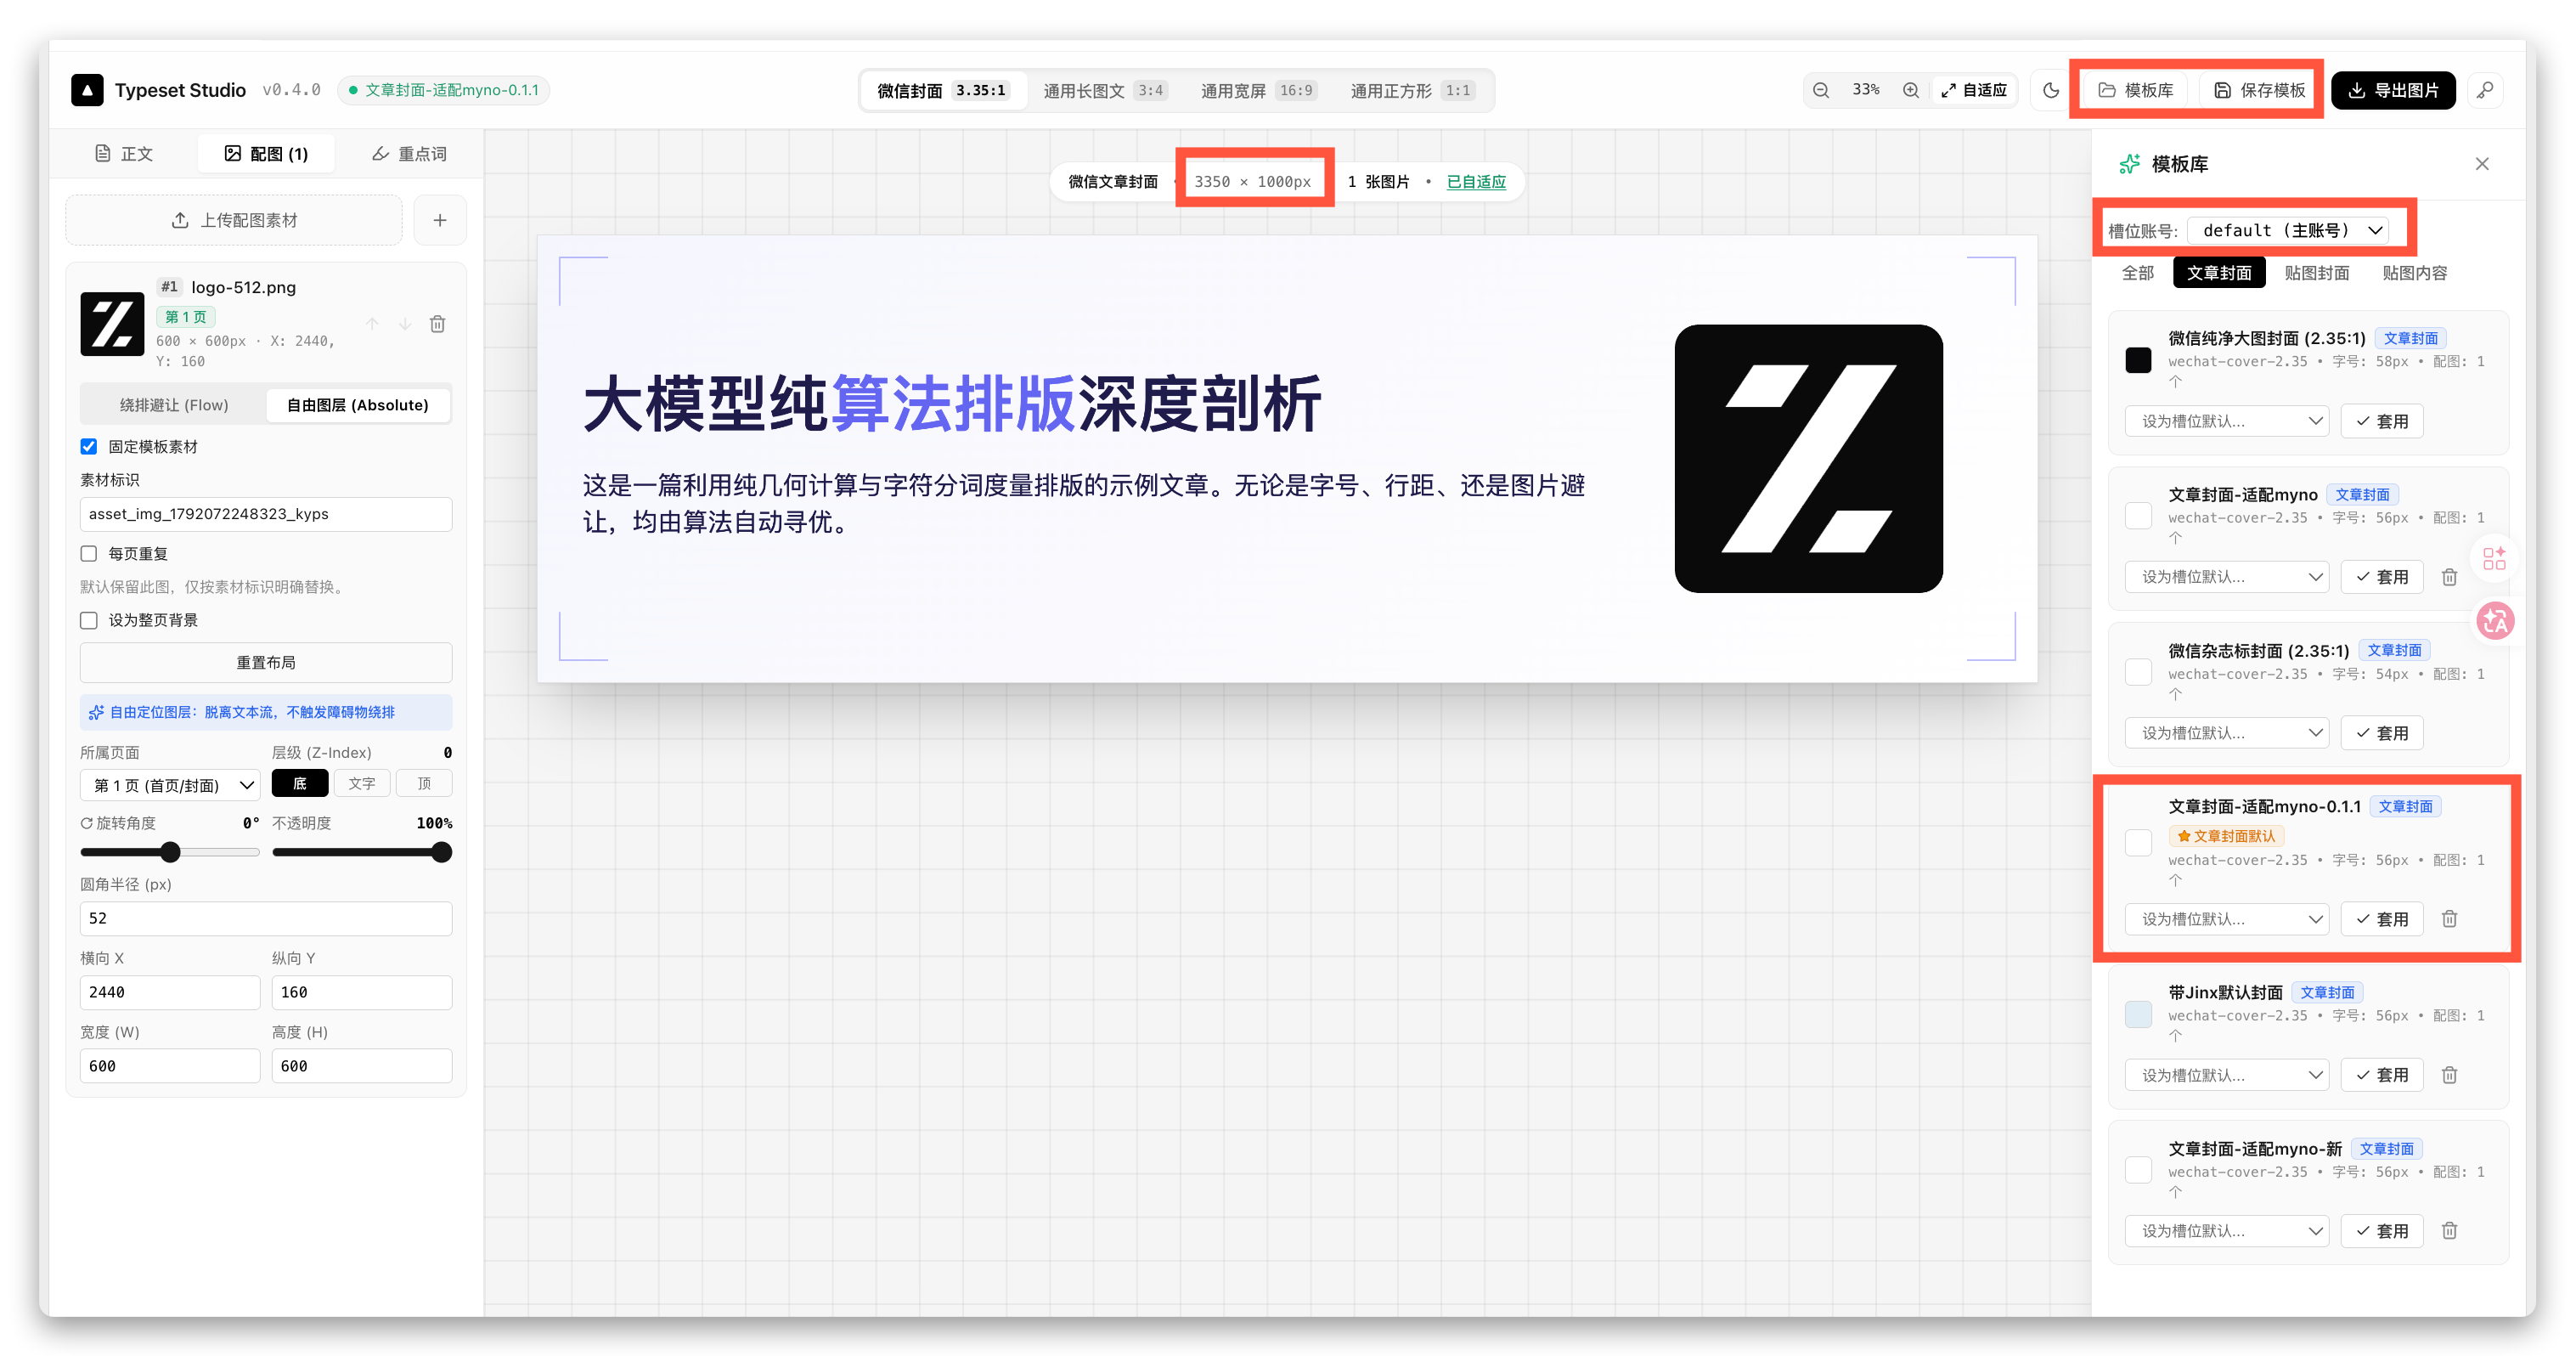The width and height of the screenshot is (2576, 1356).
Task: Open 设为槽位默认 dropdown for 文章封面-适配myno-新
Action: [2227, 1231]
